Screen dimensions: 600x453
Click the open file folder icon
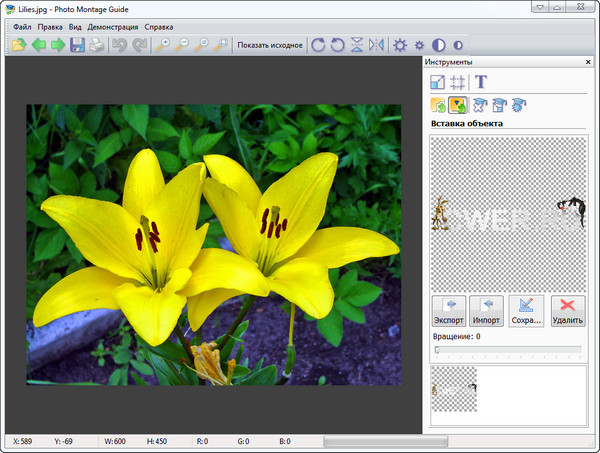tap(18, 45)
